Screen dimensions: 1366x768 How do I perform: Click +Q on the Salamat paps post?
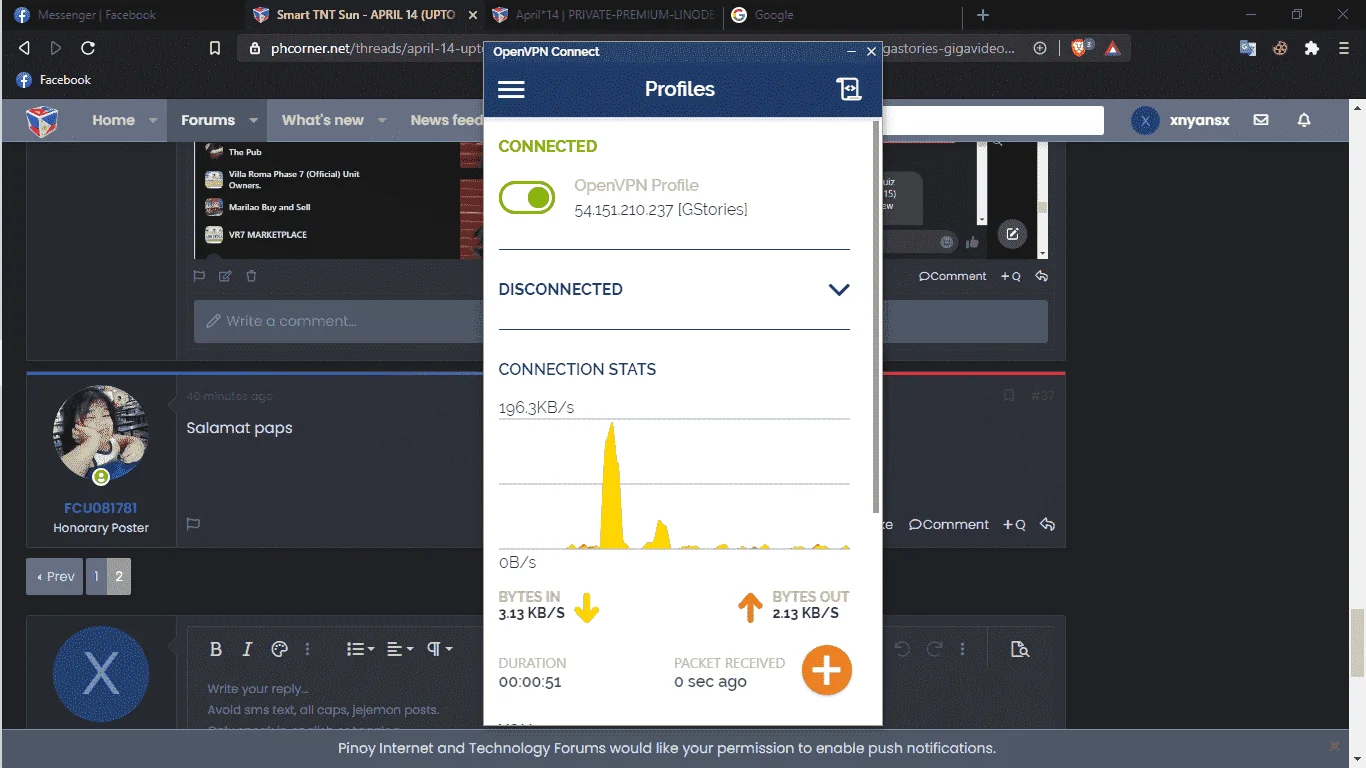[1013, 524]
